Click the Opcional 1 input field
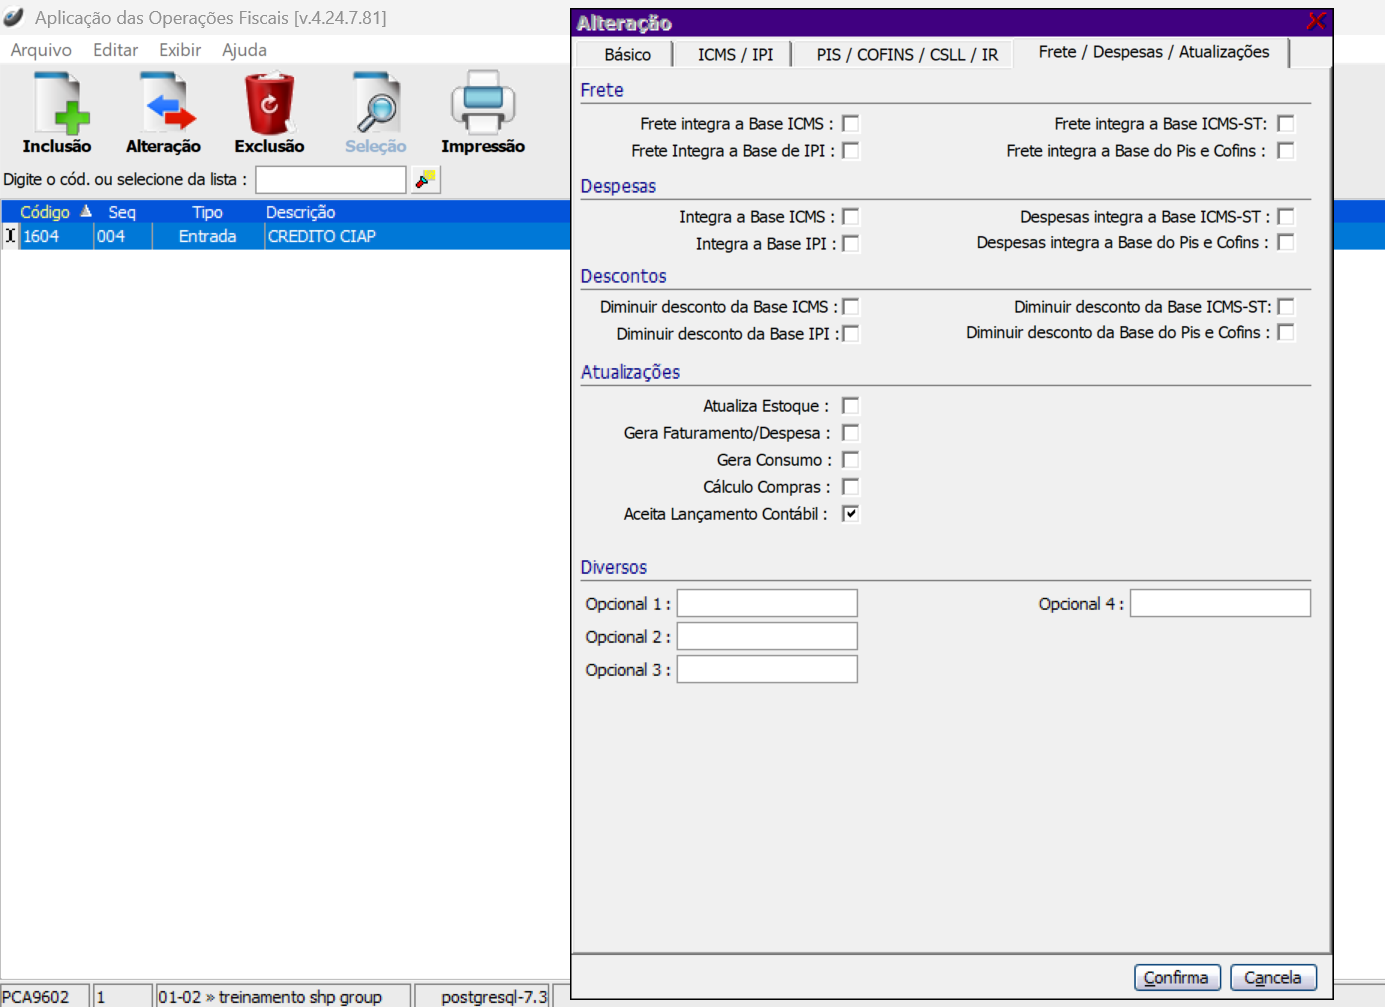The image size is (1385, 1007). (x=767, y=603)
